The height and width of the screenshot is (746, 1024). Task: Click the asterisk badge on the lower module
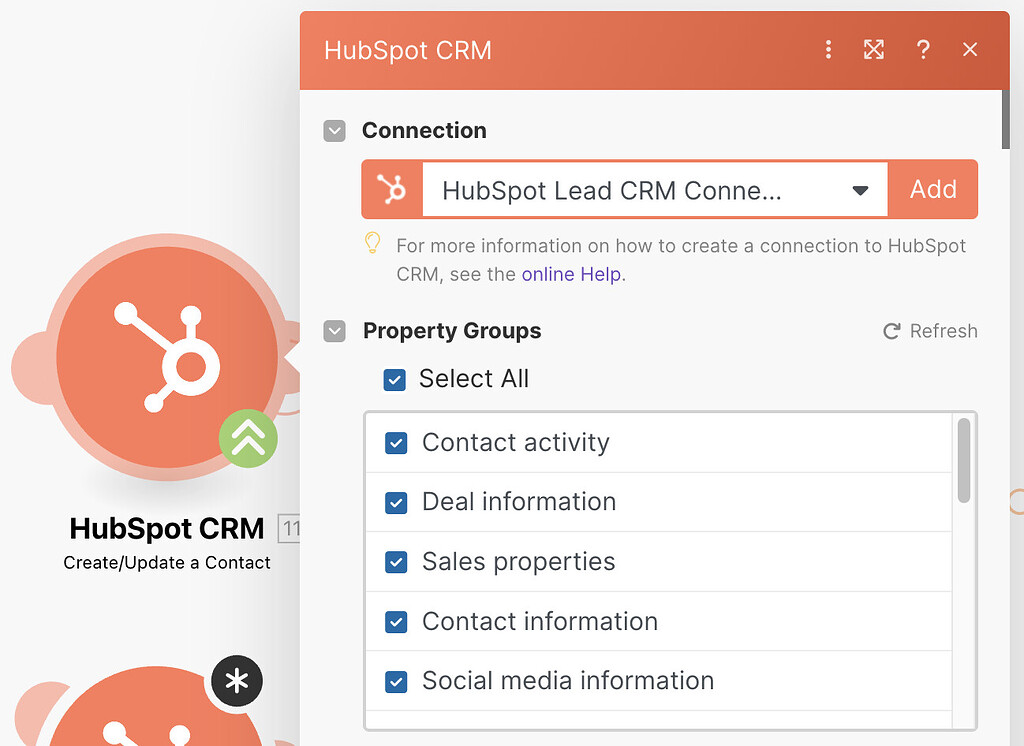coord(236,681)
